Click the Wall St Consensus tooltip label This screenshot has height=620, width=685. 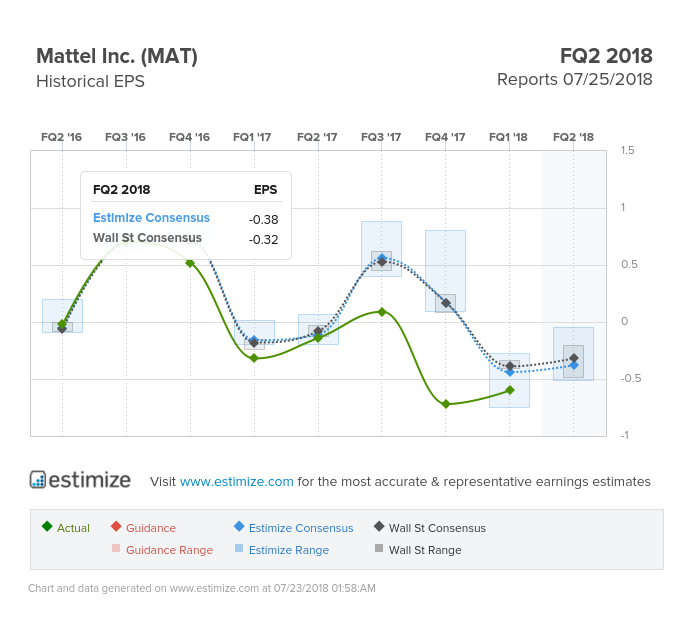coord(147,238)
